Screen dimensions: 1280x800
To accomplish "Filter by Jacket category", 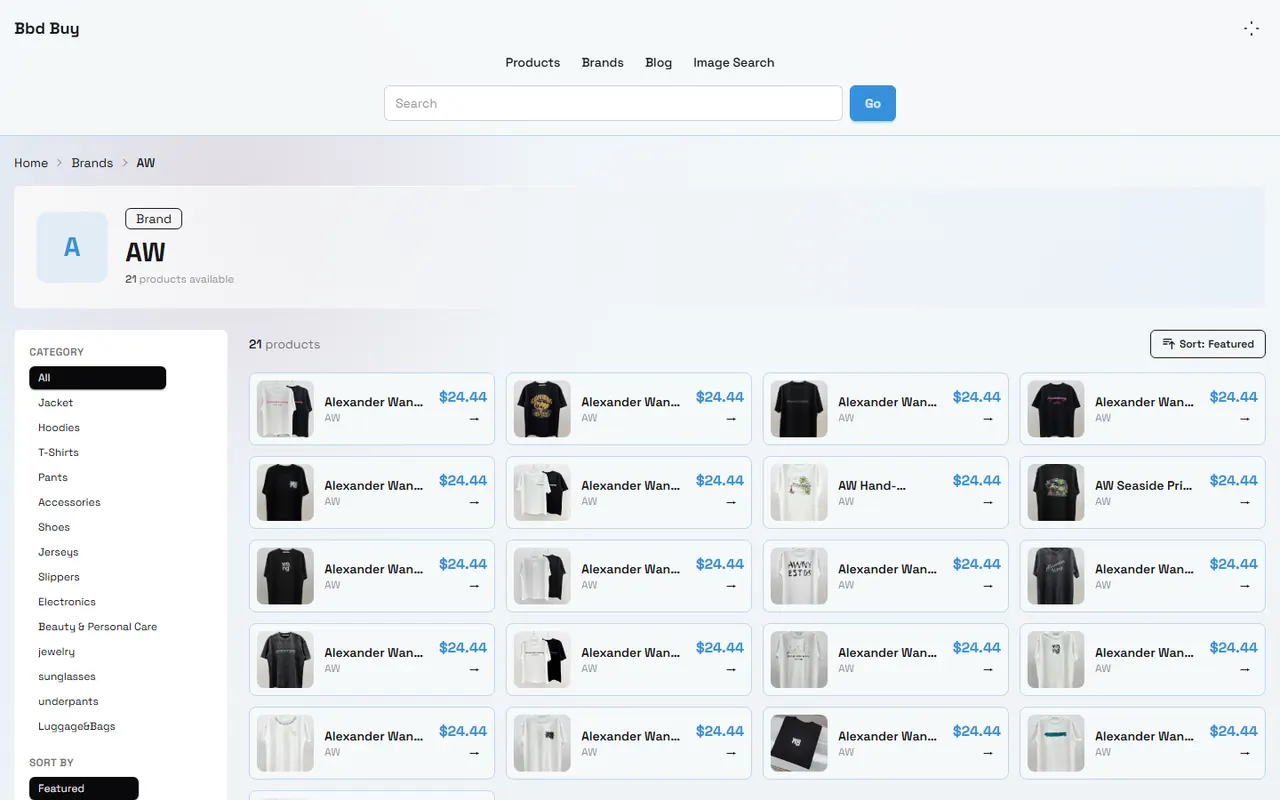I will pos(56,403).
